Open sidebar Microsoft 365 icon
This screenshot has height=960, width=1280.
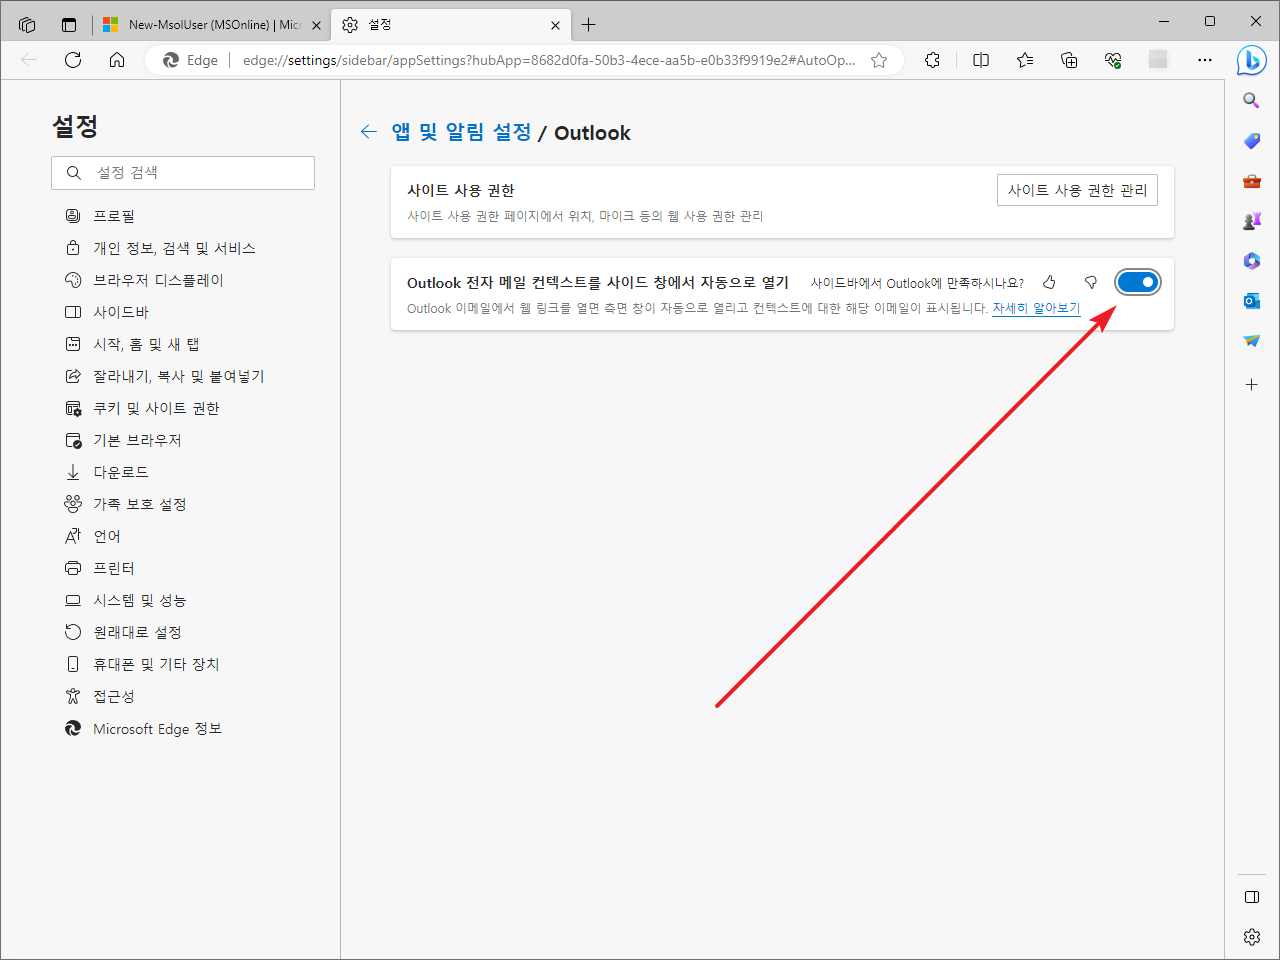[x=1251, y=261]
